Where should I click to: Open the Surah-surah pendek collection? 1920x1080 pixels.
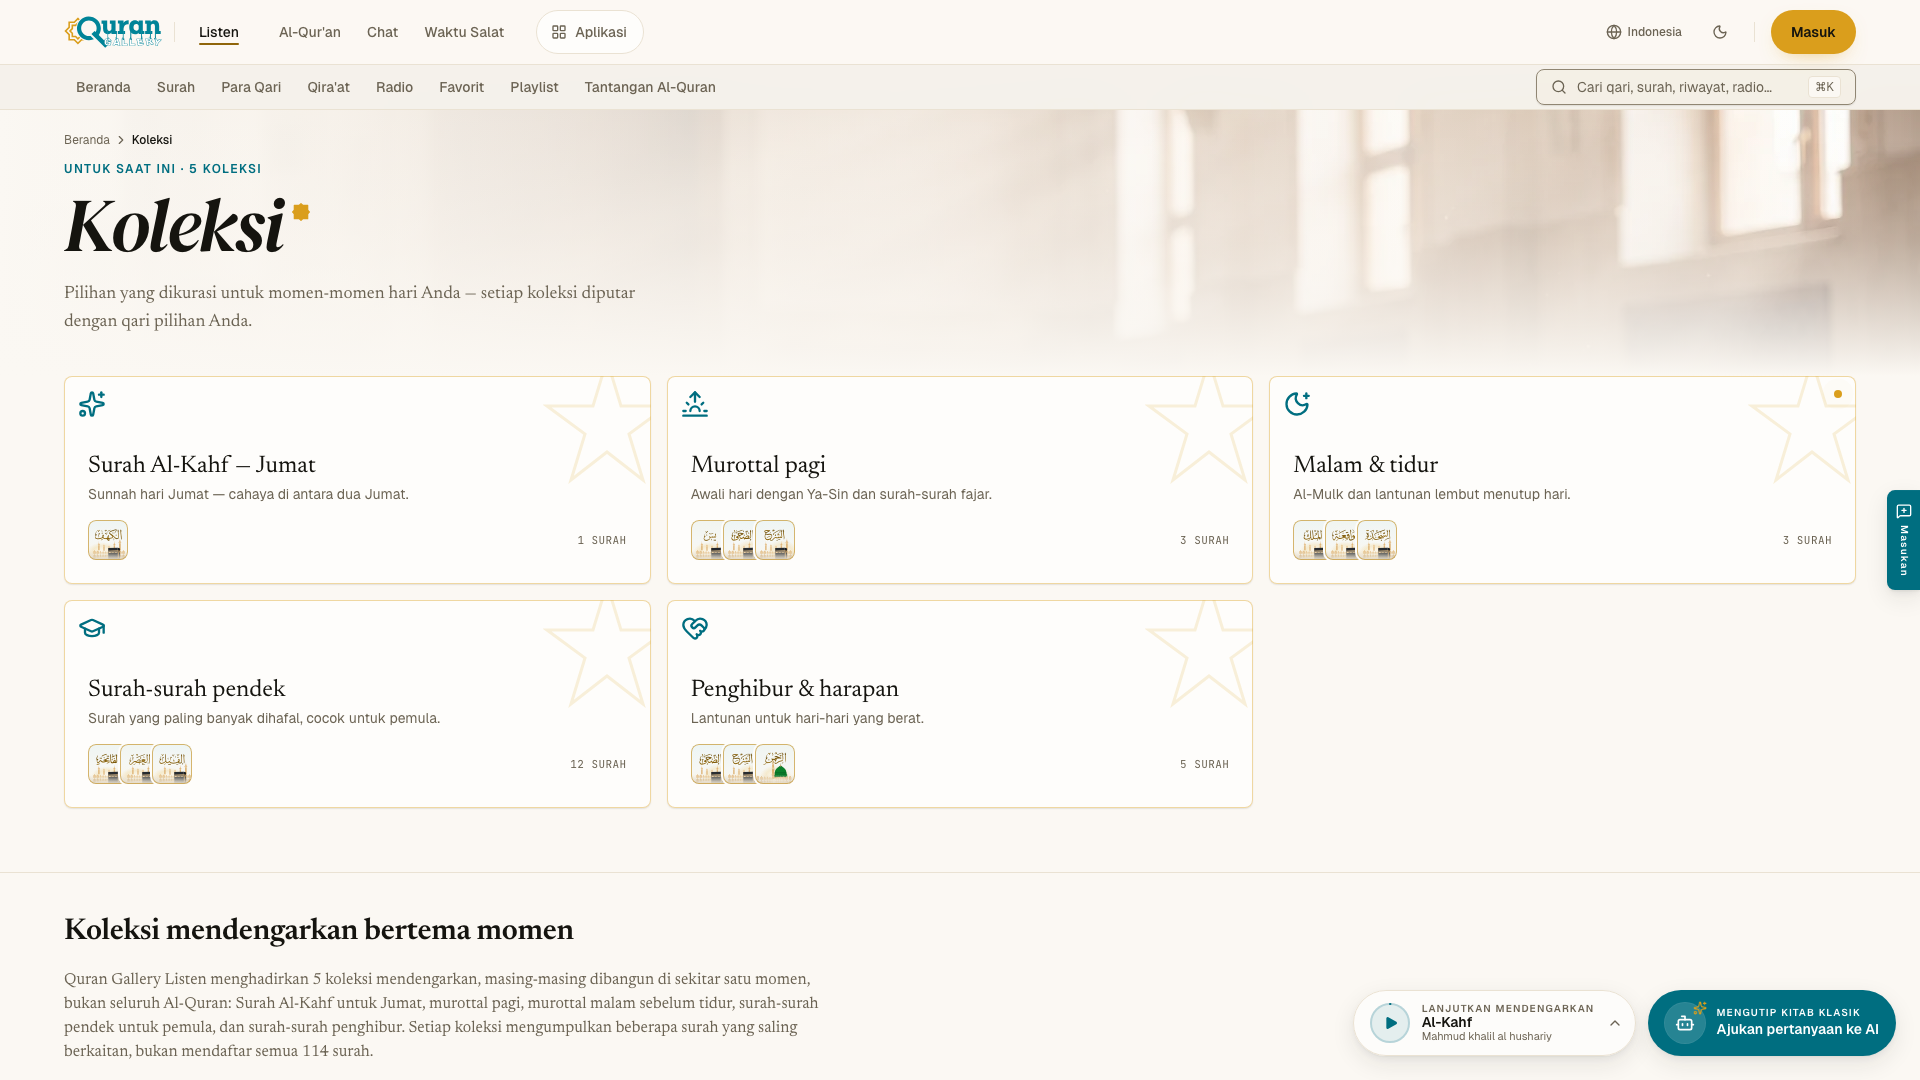[x=357, y=704]
